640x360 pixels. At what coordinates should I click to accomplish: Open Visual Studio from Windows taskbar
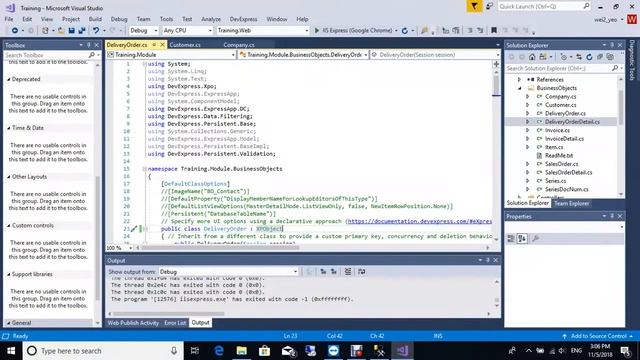coord(402,351)
